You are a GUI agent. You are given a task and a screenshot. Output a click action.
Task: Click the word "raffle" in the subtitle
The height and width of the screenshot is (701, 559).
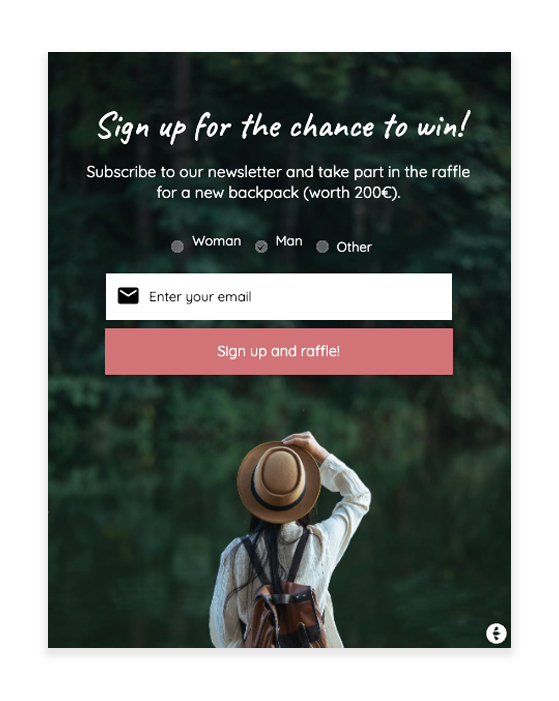tap(451, 172)
